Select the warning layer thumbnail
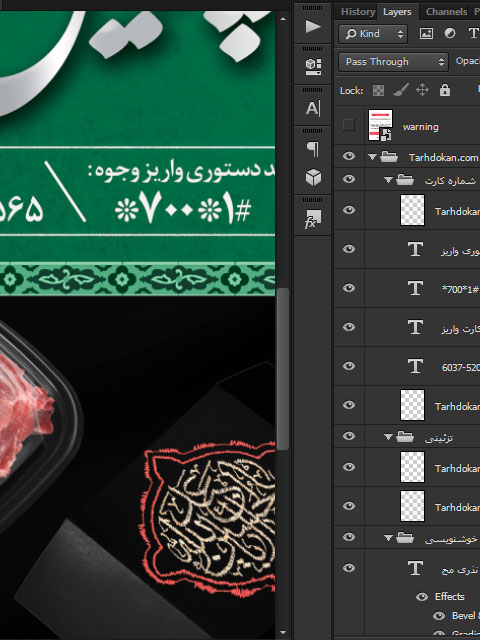 (x=380, y=125)
